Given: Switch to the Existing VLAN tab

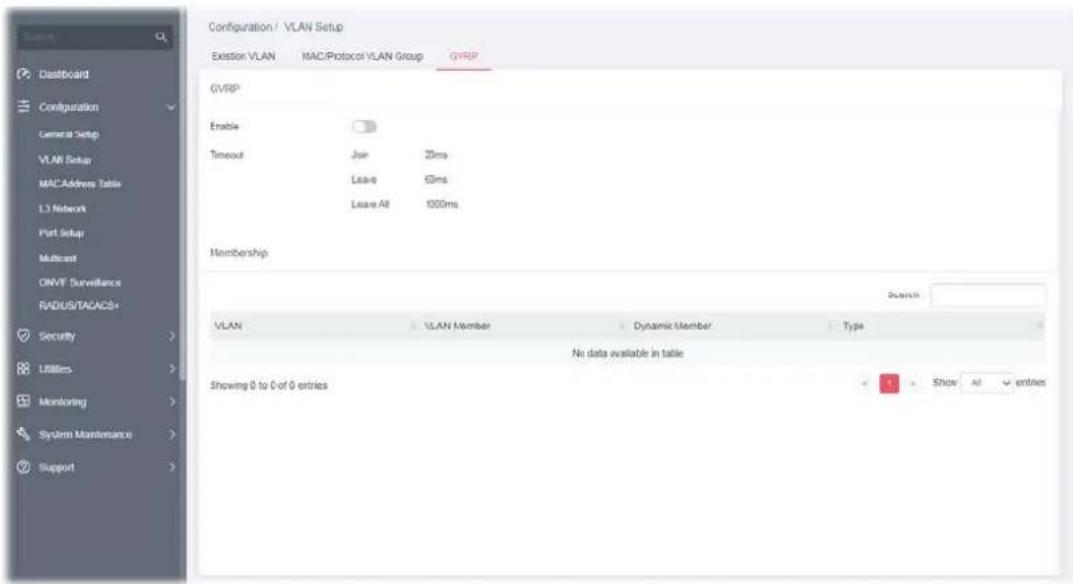Looking at the screenshot, I should pyautogui.click(x=244, y=56).
